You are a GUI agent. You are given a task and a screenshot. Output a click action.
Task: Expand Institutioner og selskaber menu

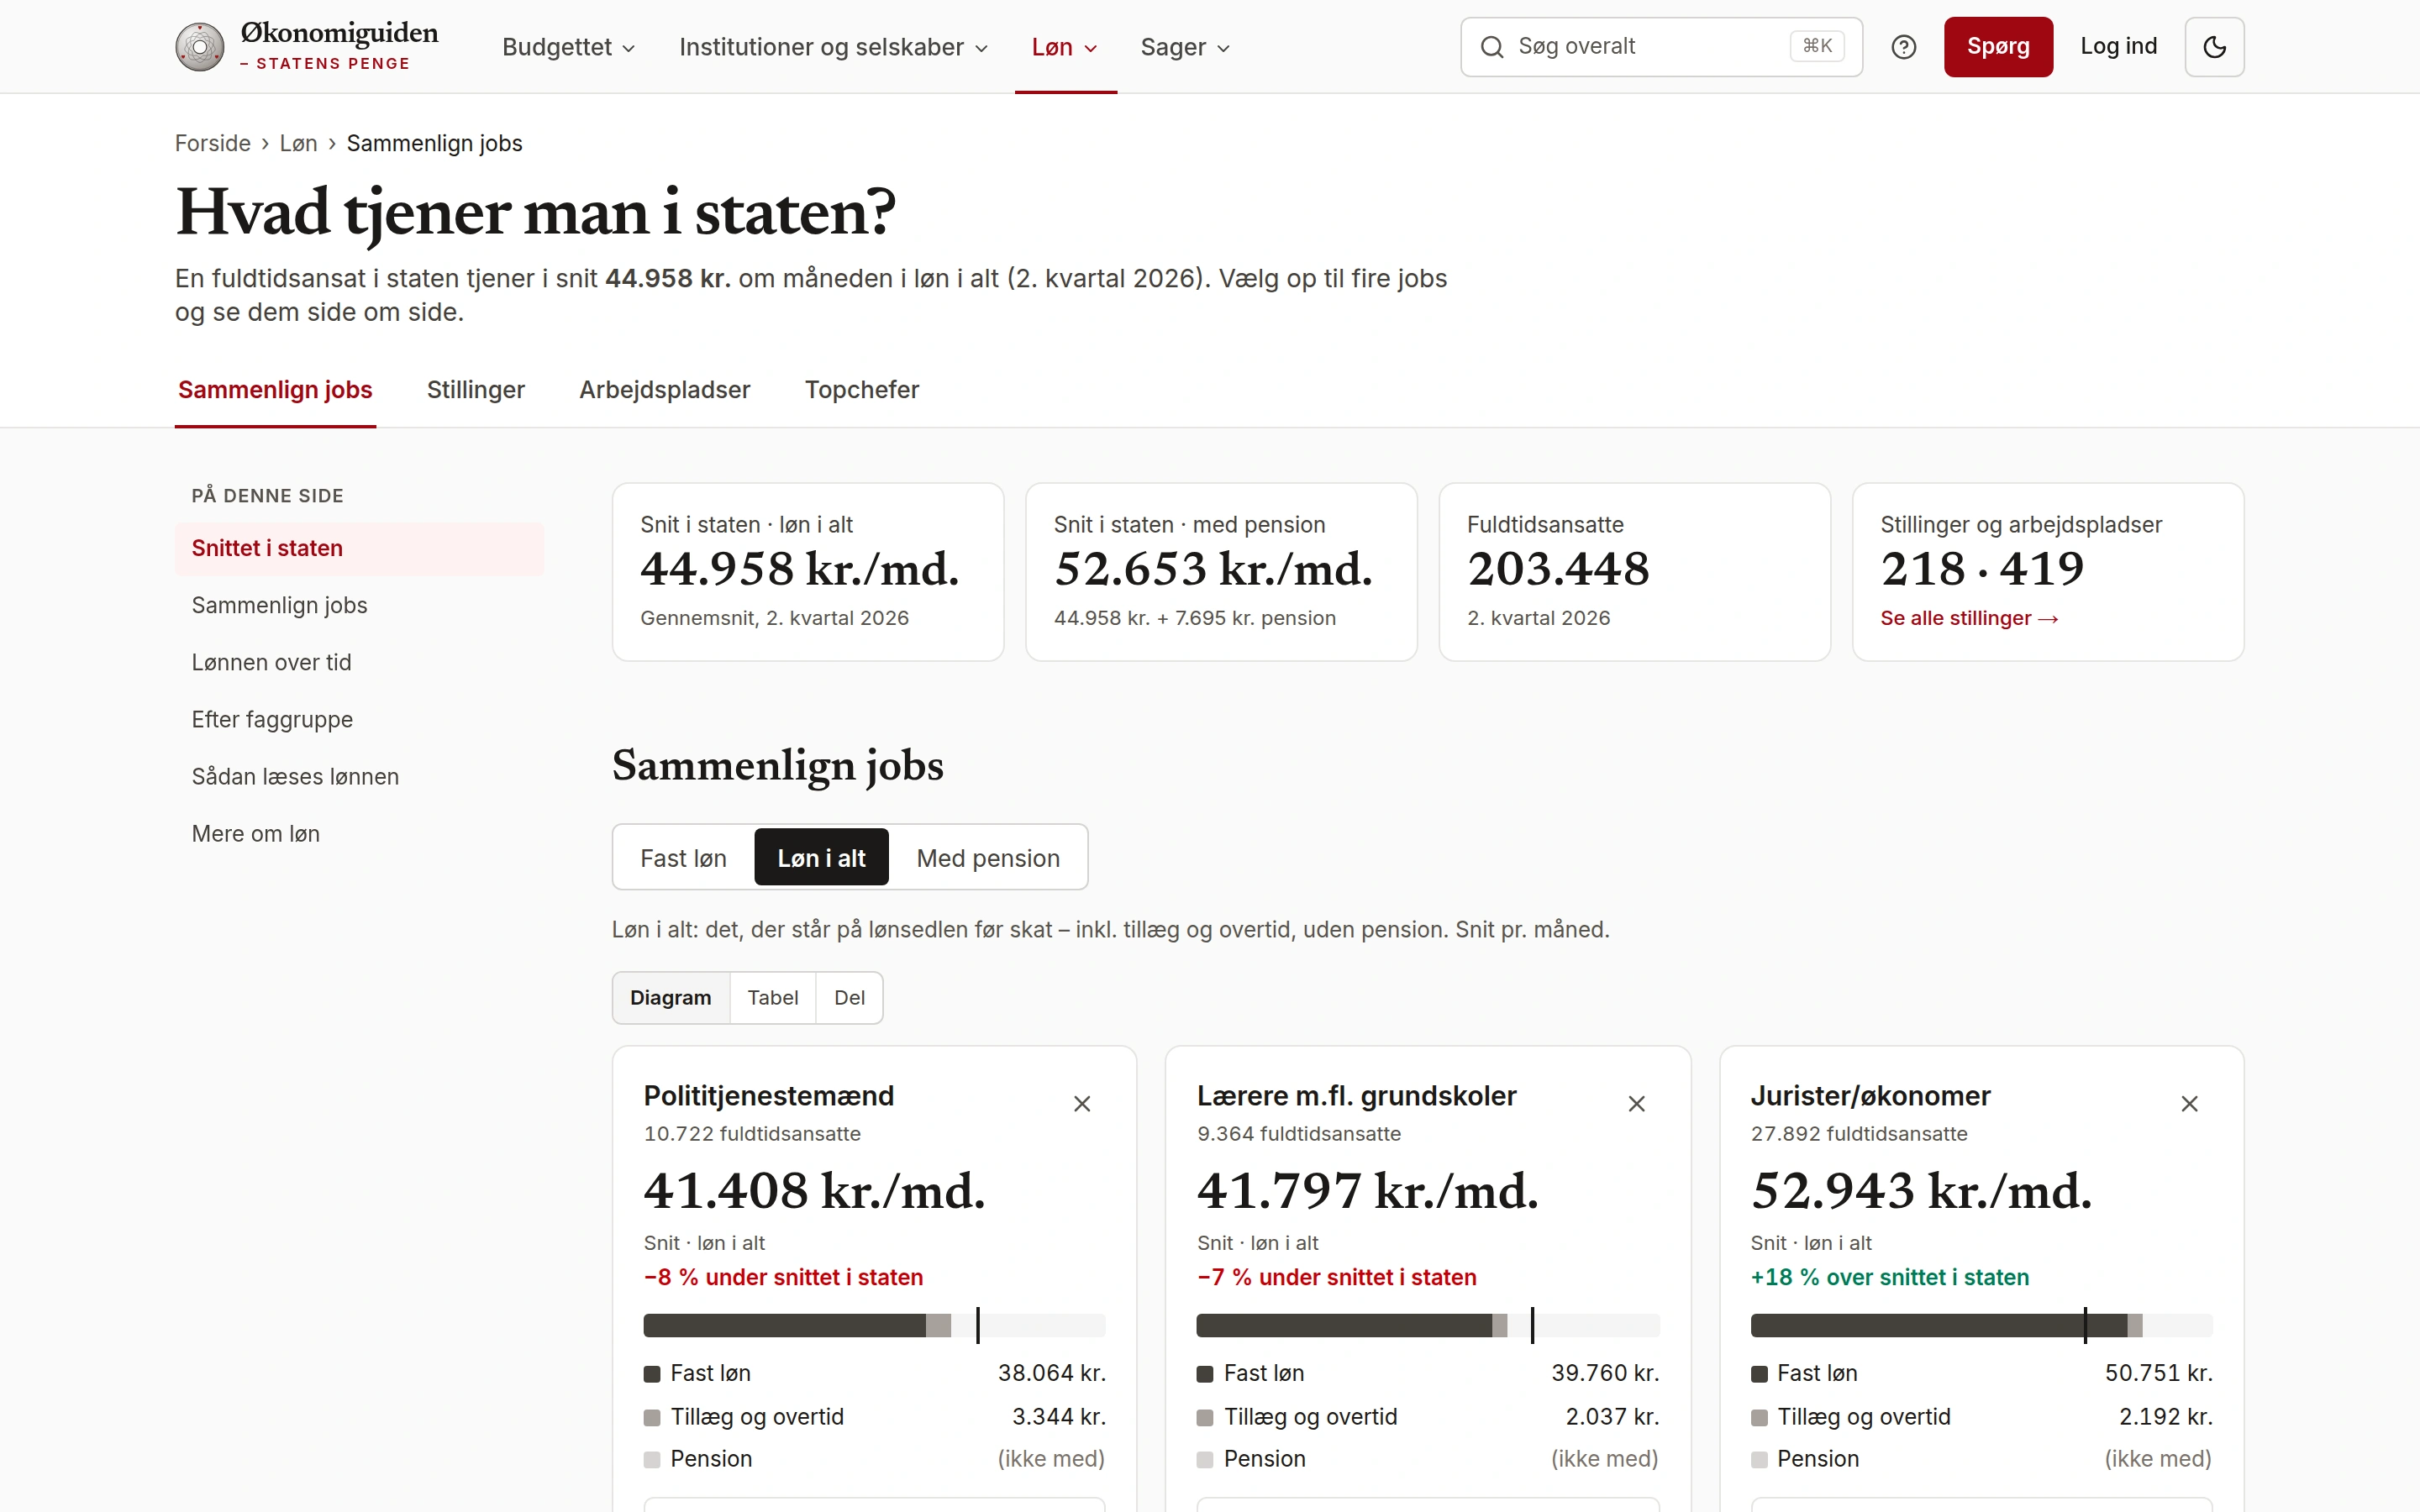(833, 47)
